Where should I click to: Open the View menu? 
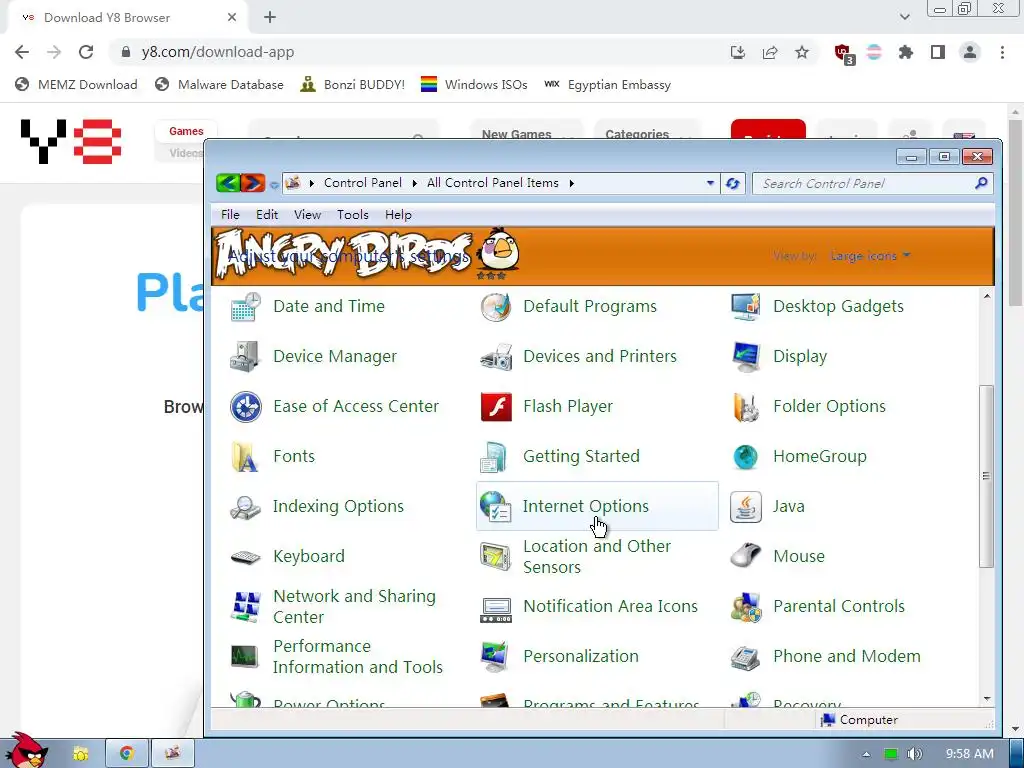tap(307, 215)
